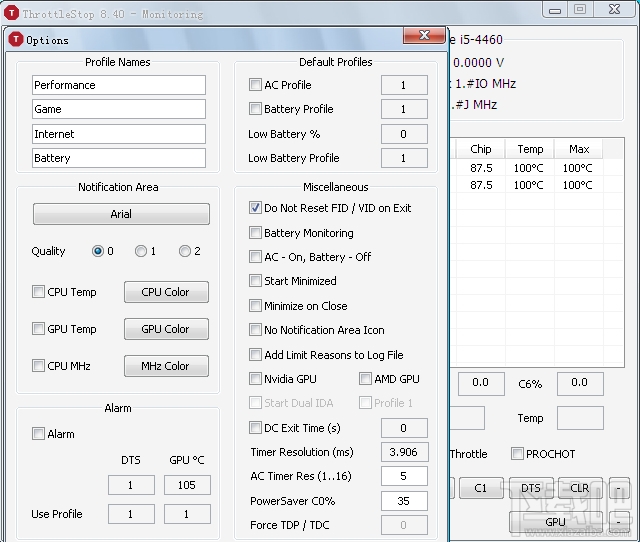Screen dimensions: 640x542
Task: Select Quality radio option 1
Action: (141, 251)
